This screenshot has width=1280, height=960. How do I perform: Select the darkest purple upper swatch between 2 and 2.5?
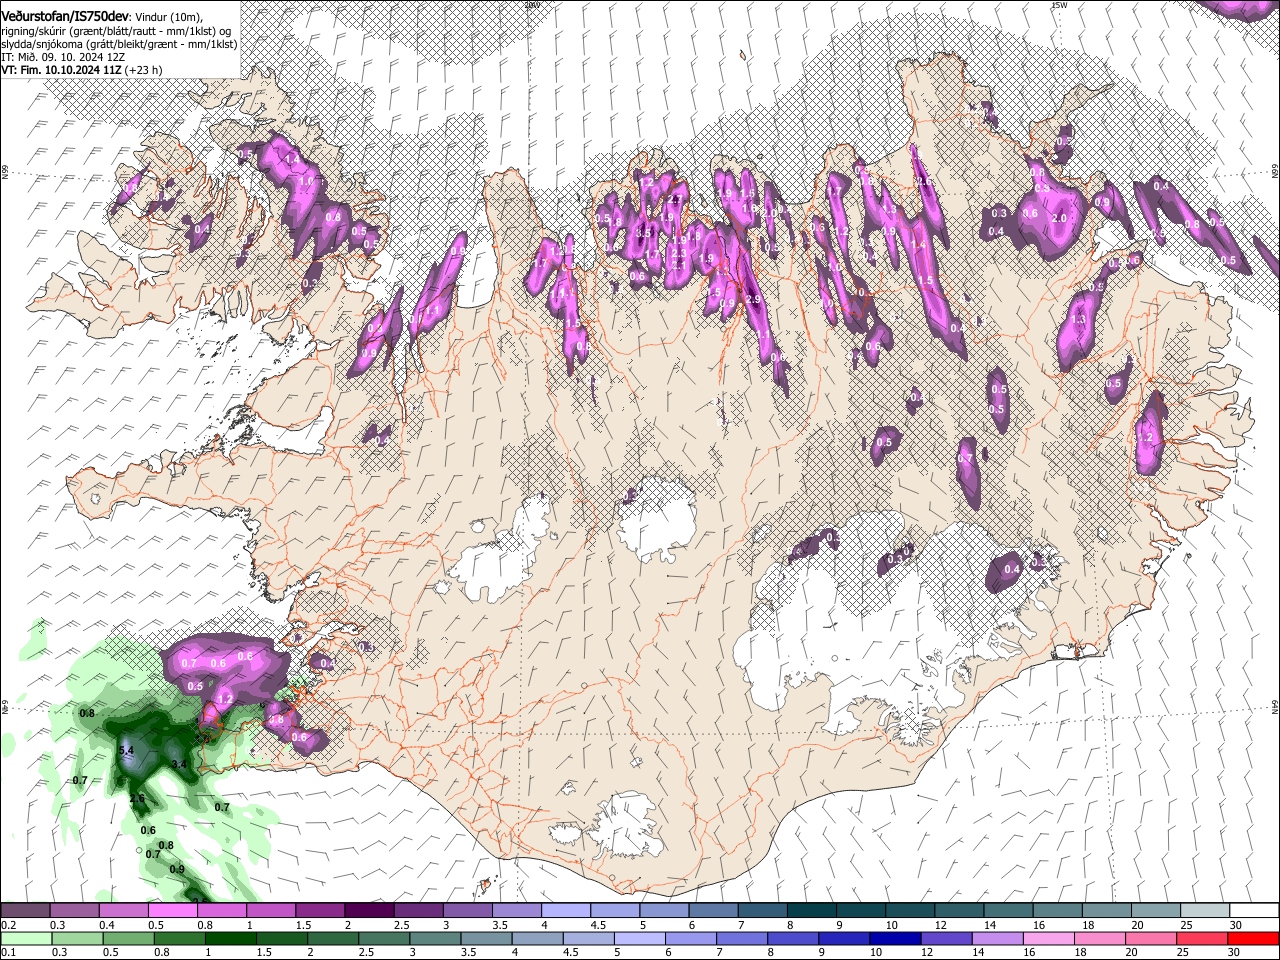pyautogui.click(x=369, y=911)
